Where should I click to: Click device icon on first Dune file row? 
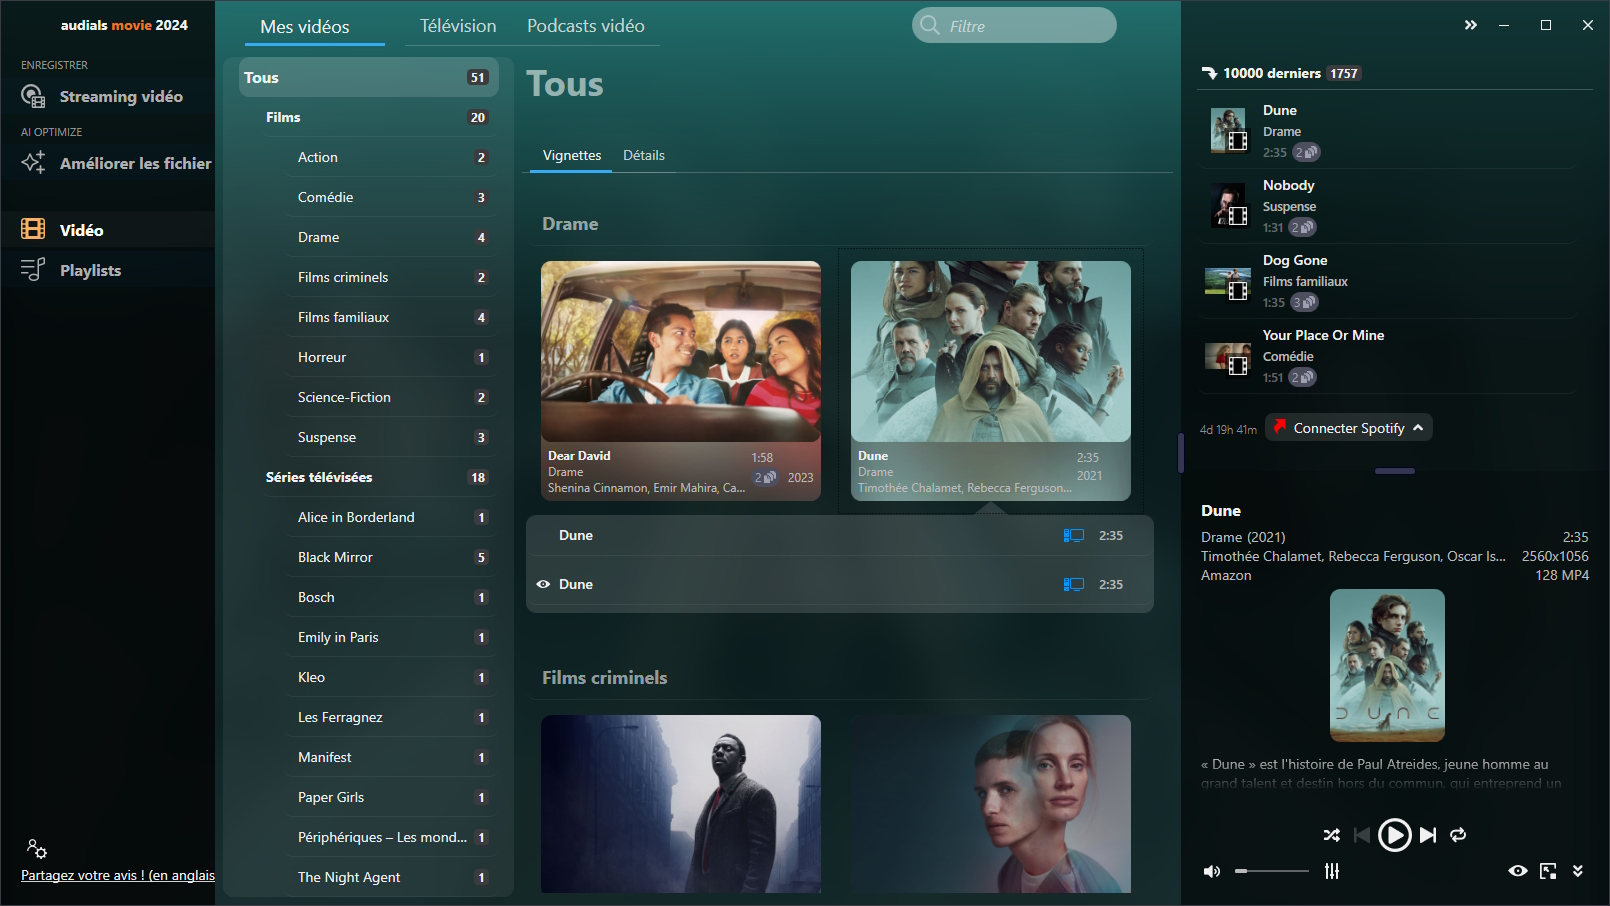click(x=1073, y=536)
